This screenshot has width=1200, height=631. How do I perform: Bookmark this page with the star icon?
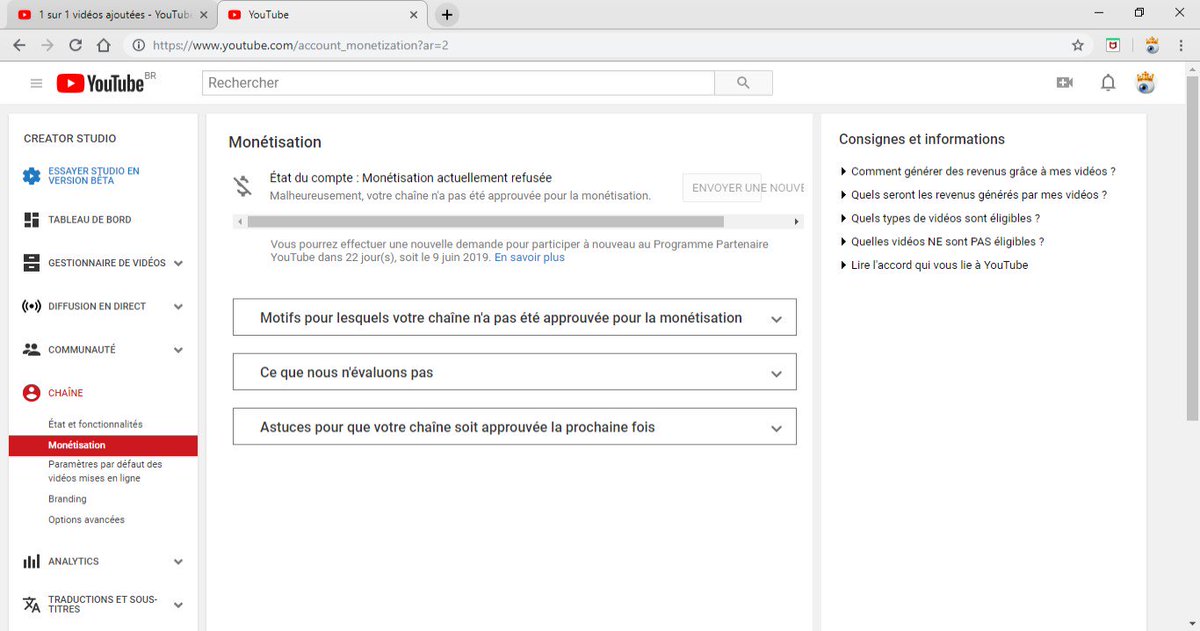[x=1077, y=45]
